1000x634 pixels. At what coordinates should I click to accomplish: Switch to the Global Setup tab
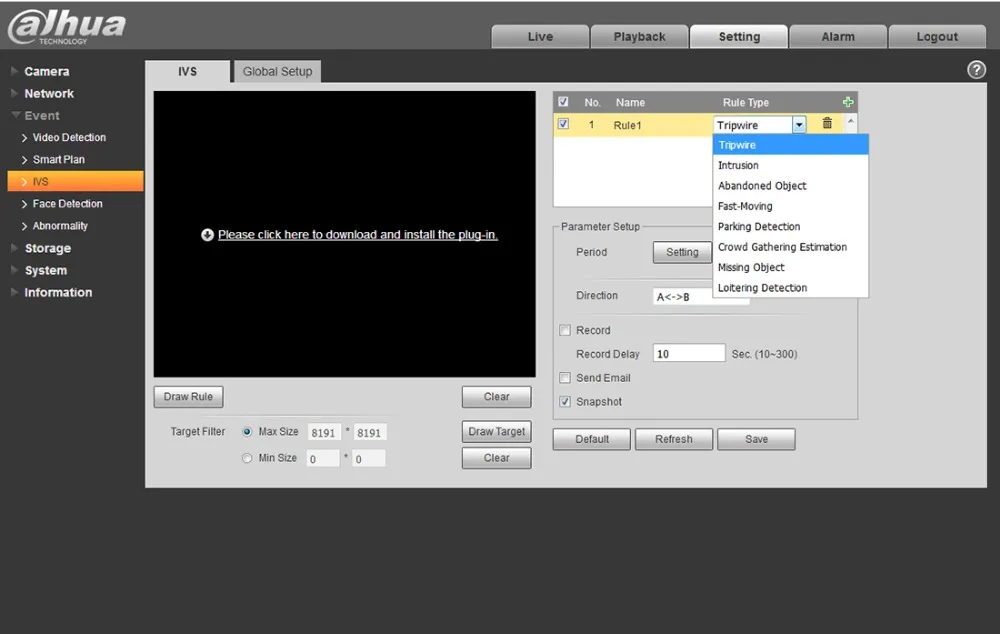tap(277, 71)
